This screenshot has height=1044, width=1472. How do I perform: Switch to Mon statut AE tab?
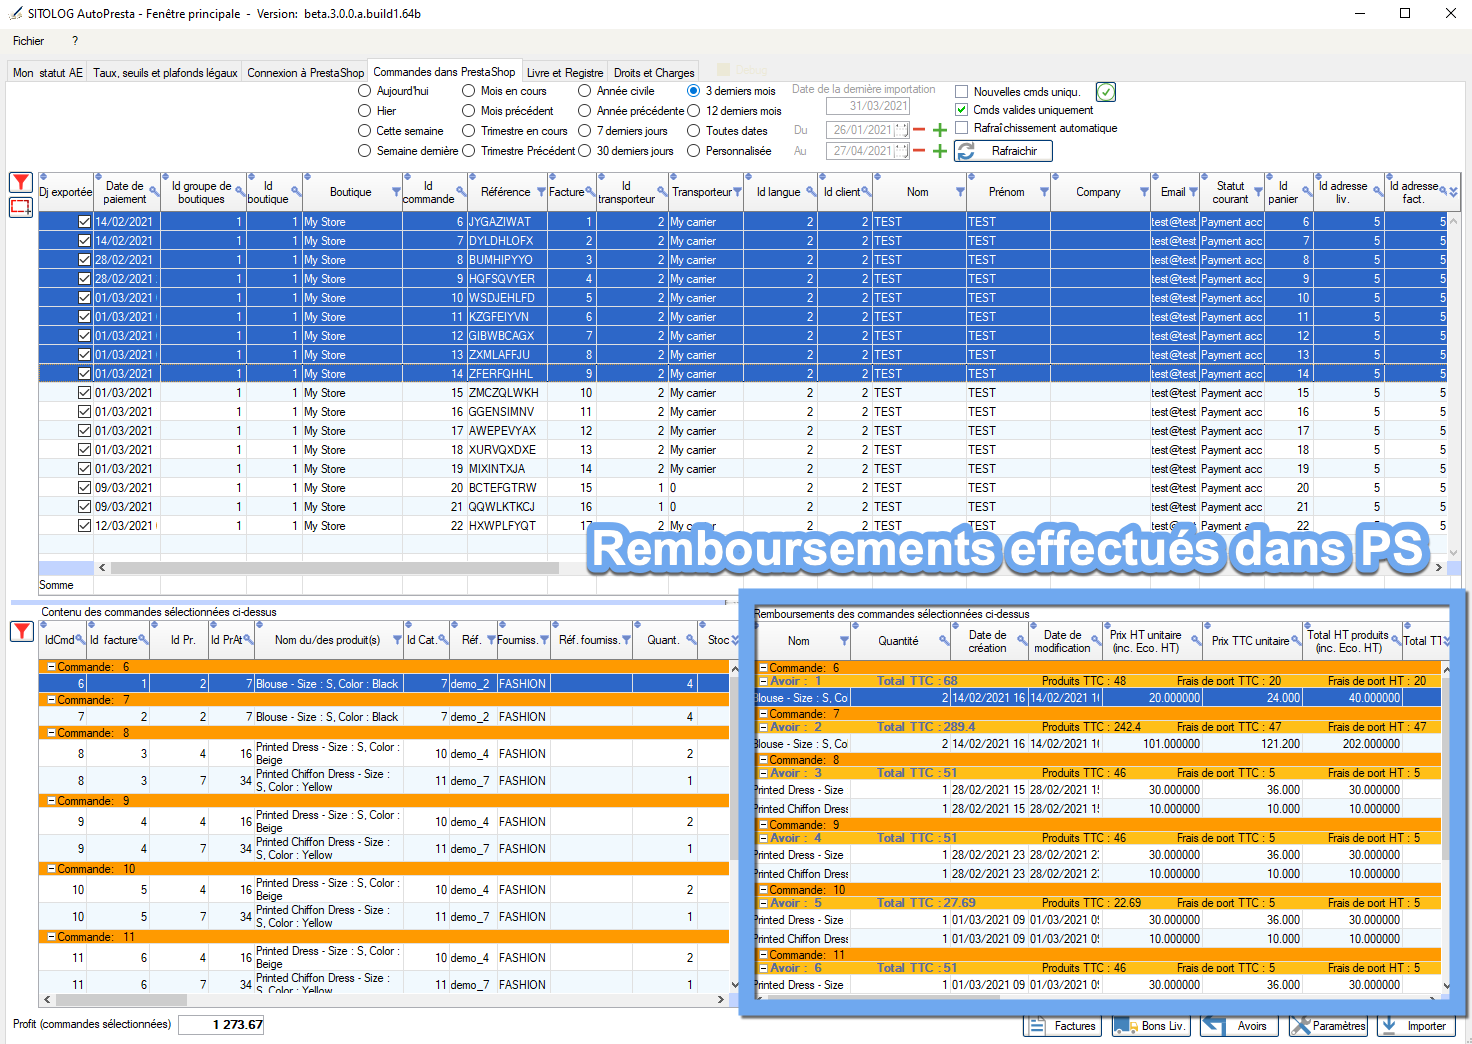[48, 72]
